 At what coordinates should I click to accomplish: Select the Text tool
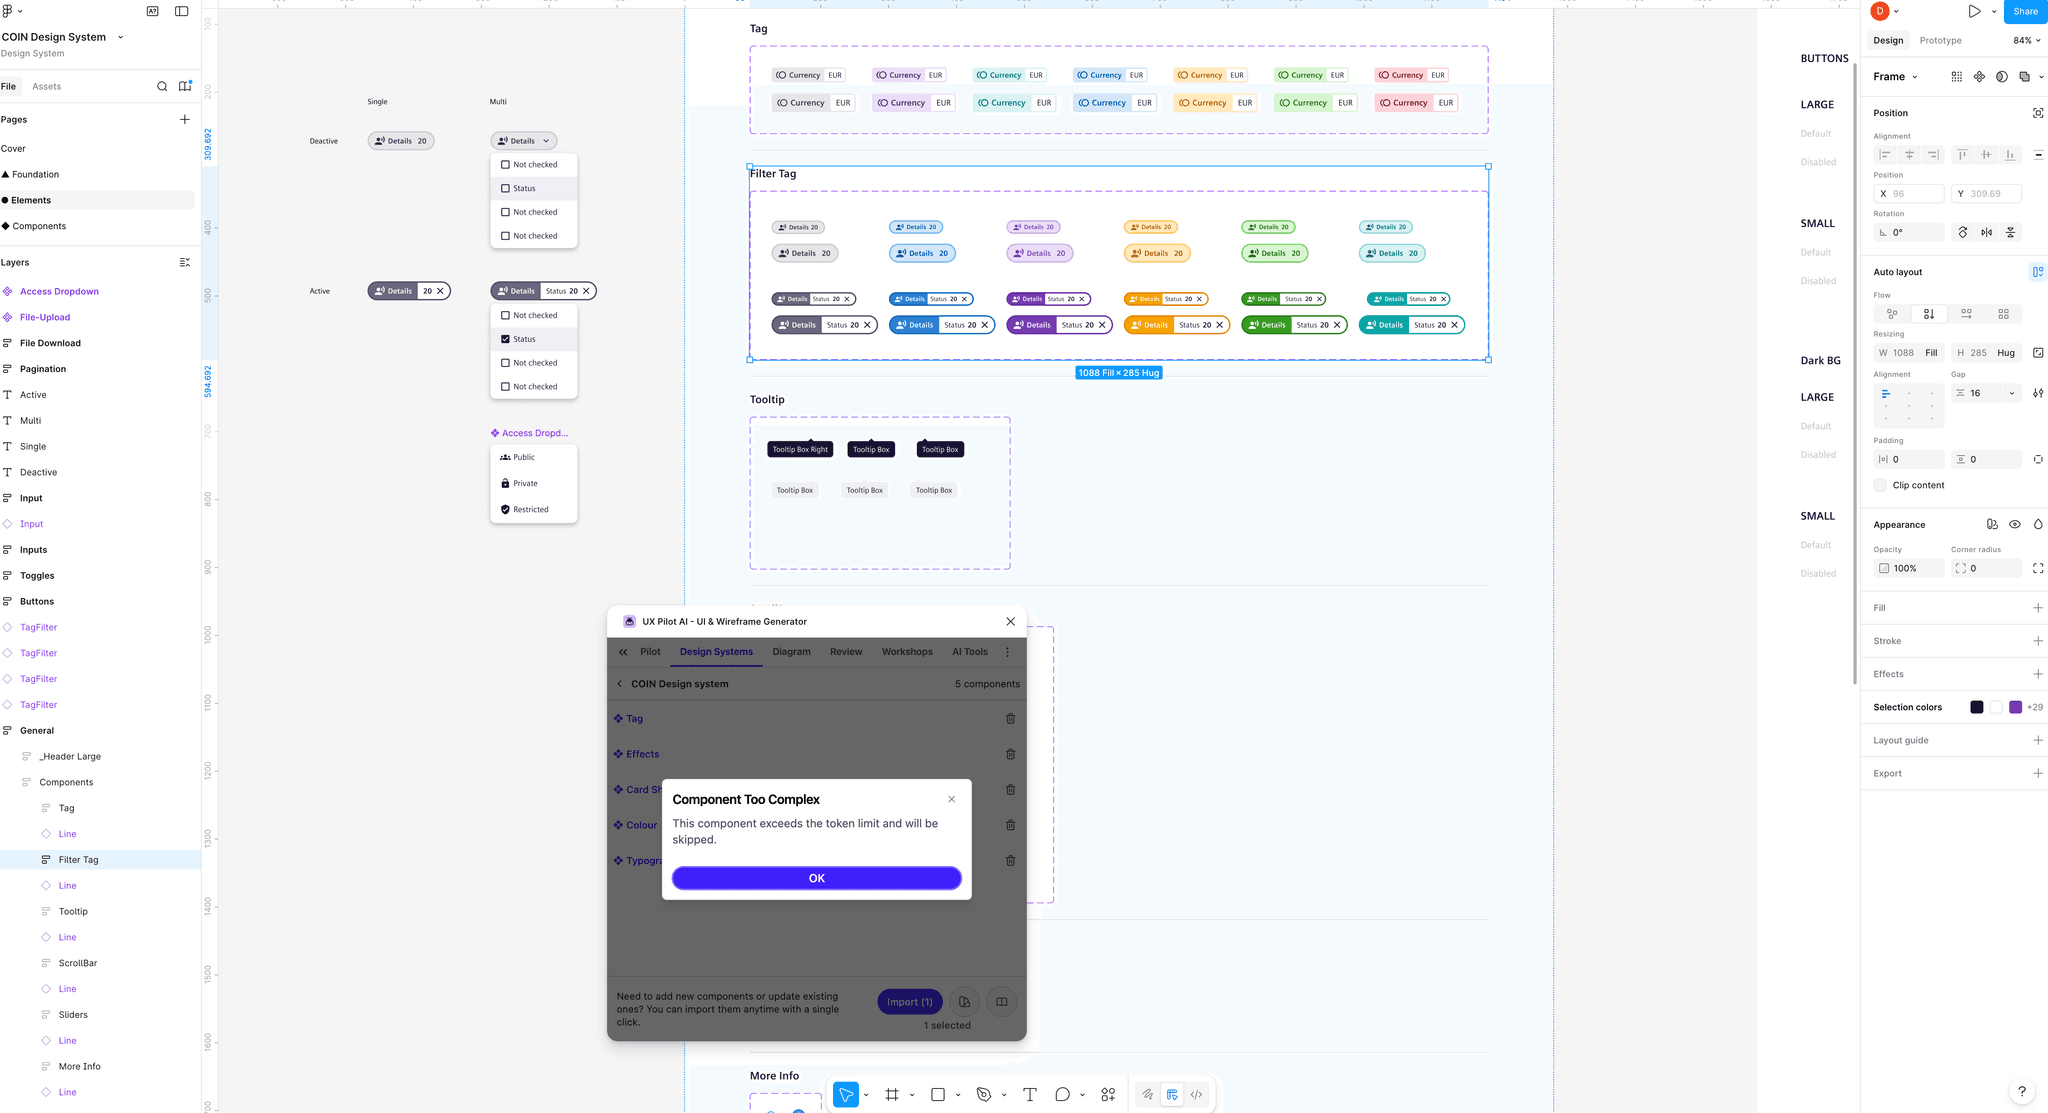coord(1029,1095)
